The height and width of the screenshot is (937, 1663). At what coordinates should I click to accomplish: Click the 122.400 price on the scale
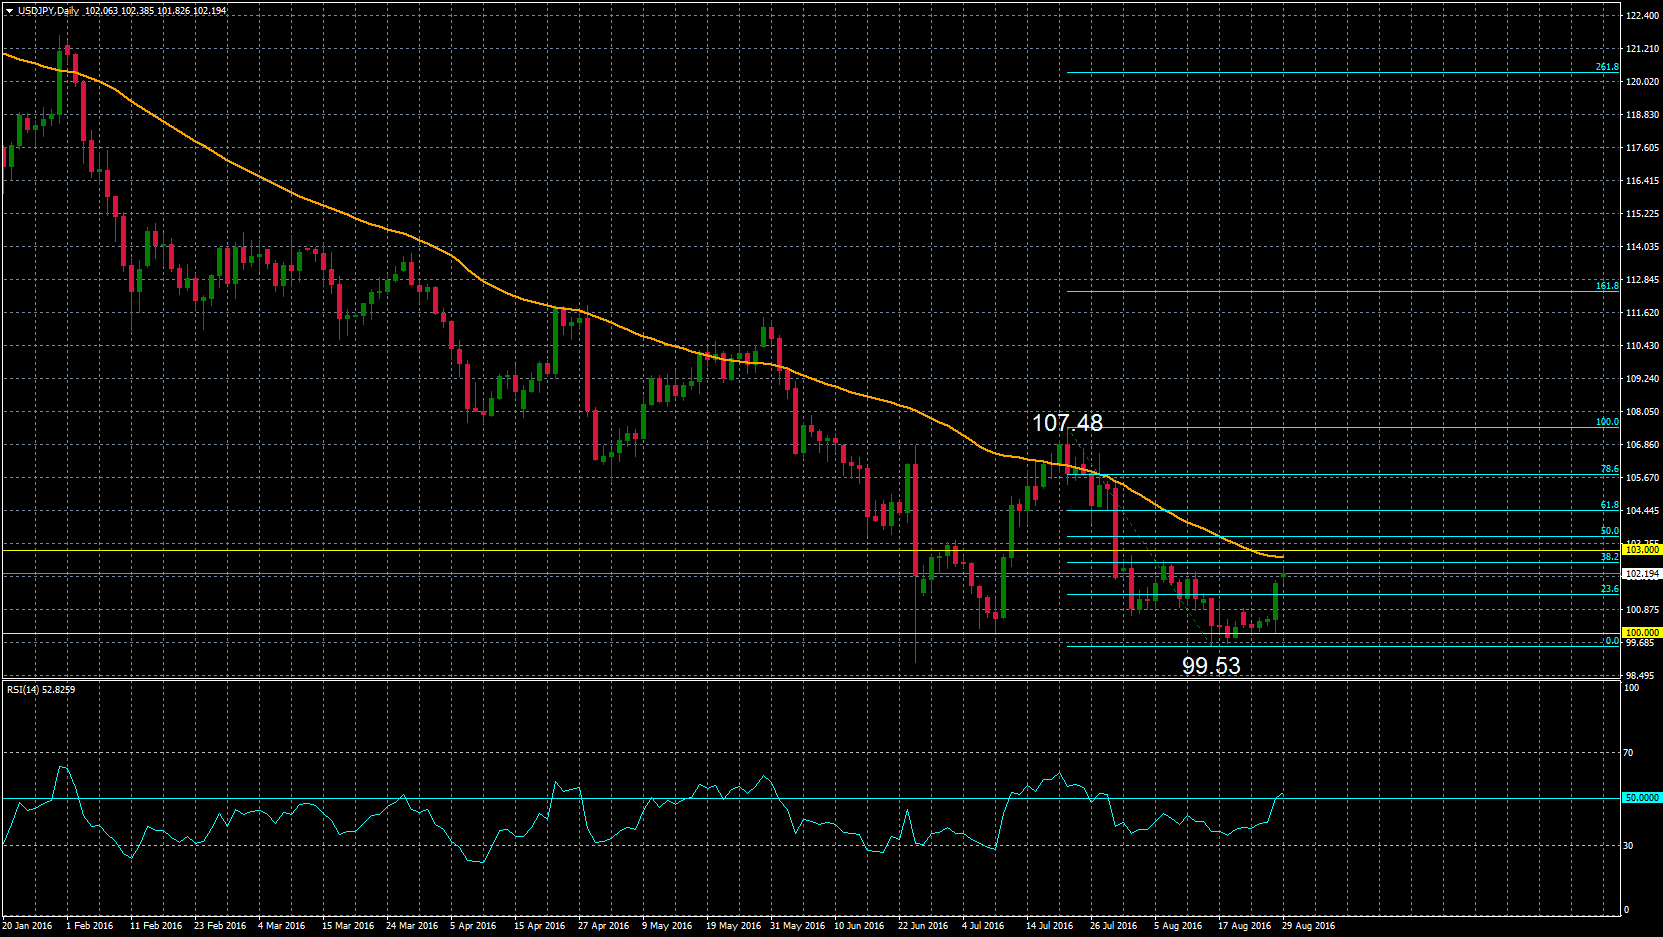pyautogui.click(x=1643, y=16)
